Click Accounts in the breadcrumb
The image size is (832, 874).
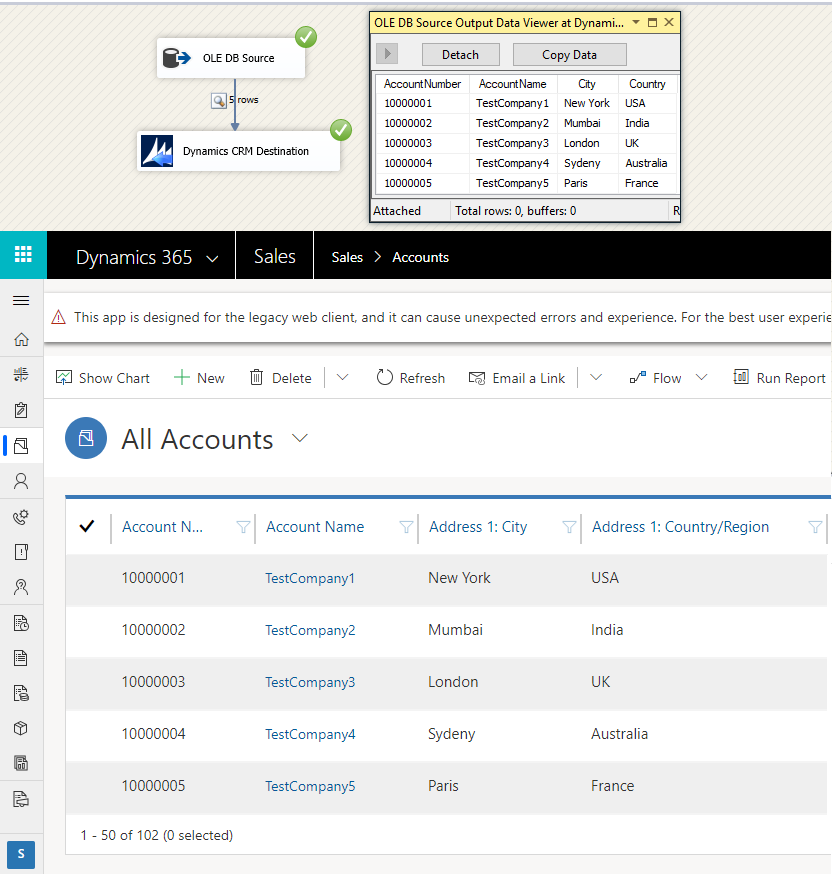coord(420,257)
